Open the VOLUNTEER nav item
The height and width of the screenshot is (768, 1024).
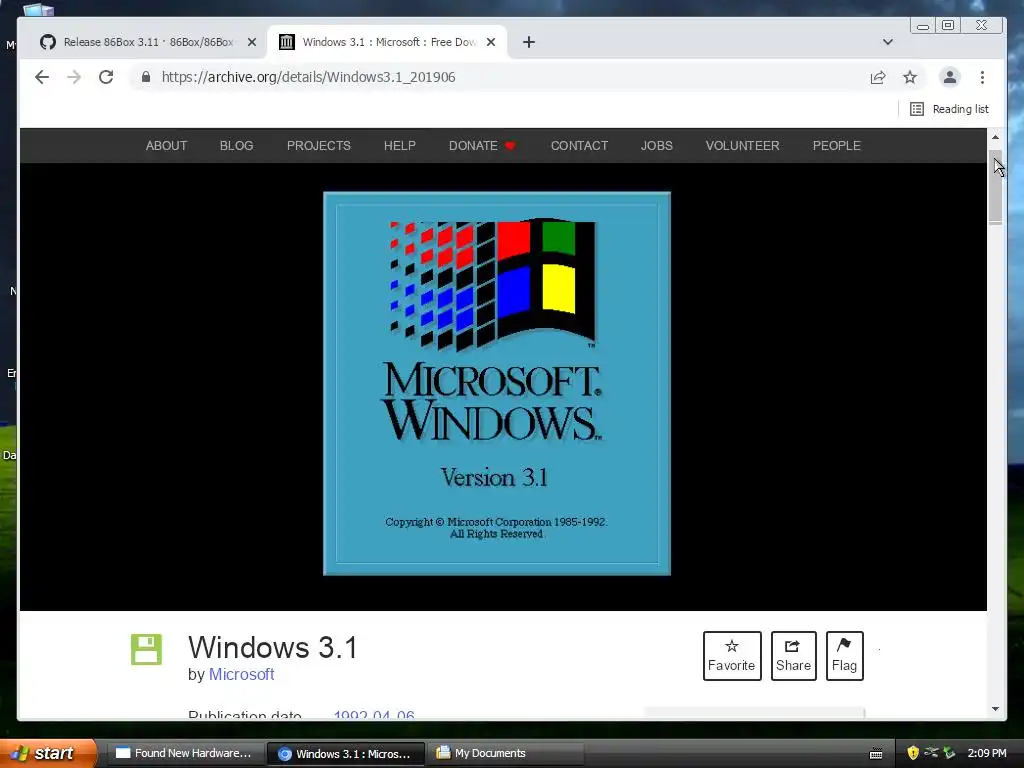743,146
